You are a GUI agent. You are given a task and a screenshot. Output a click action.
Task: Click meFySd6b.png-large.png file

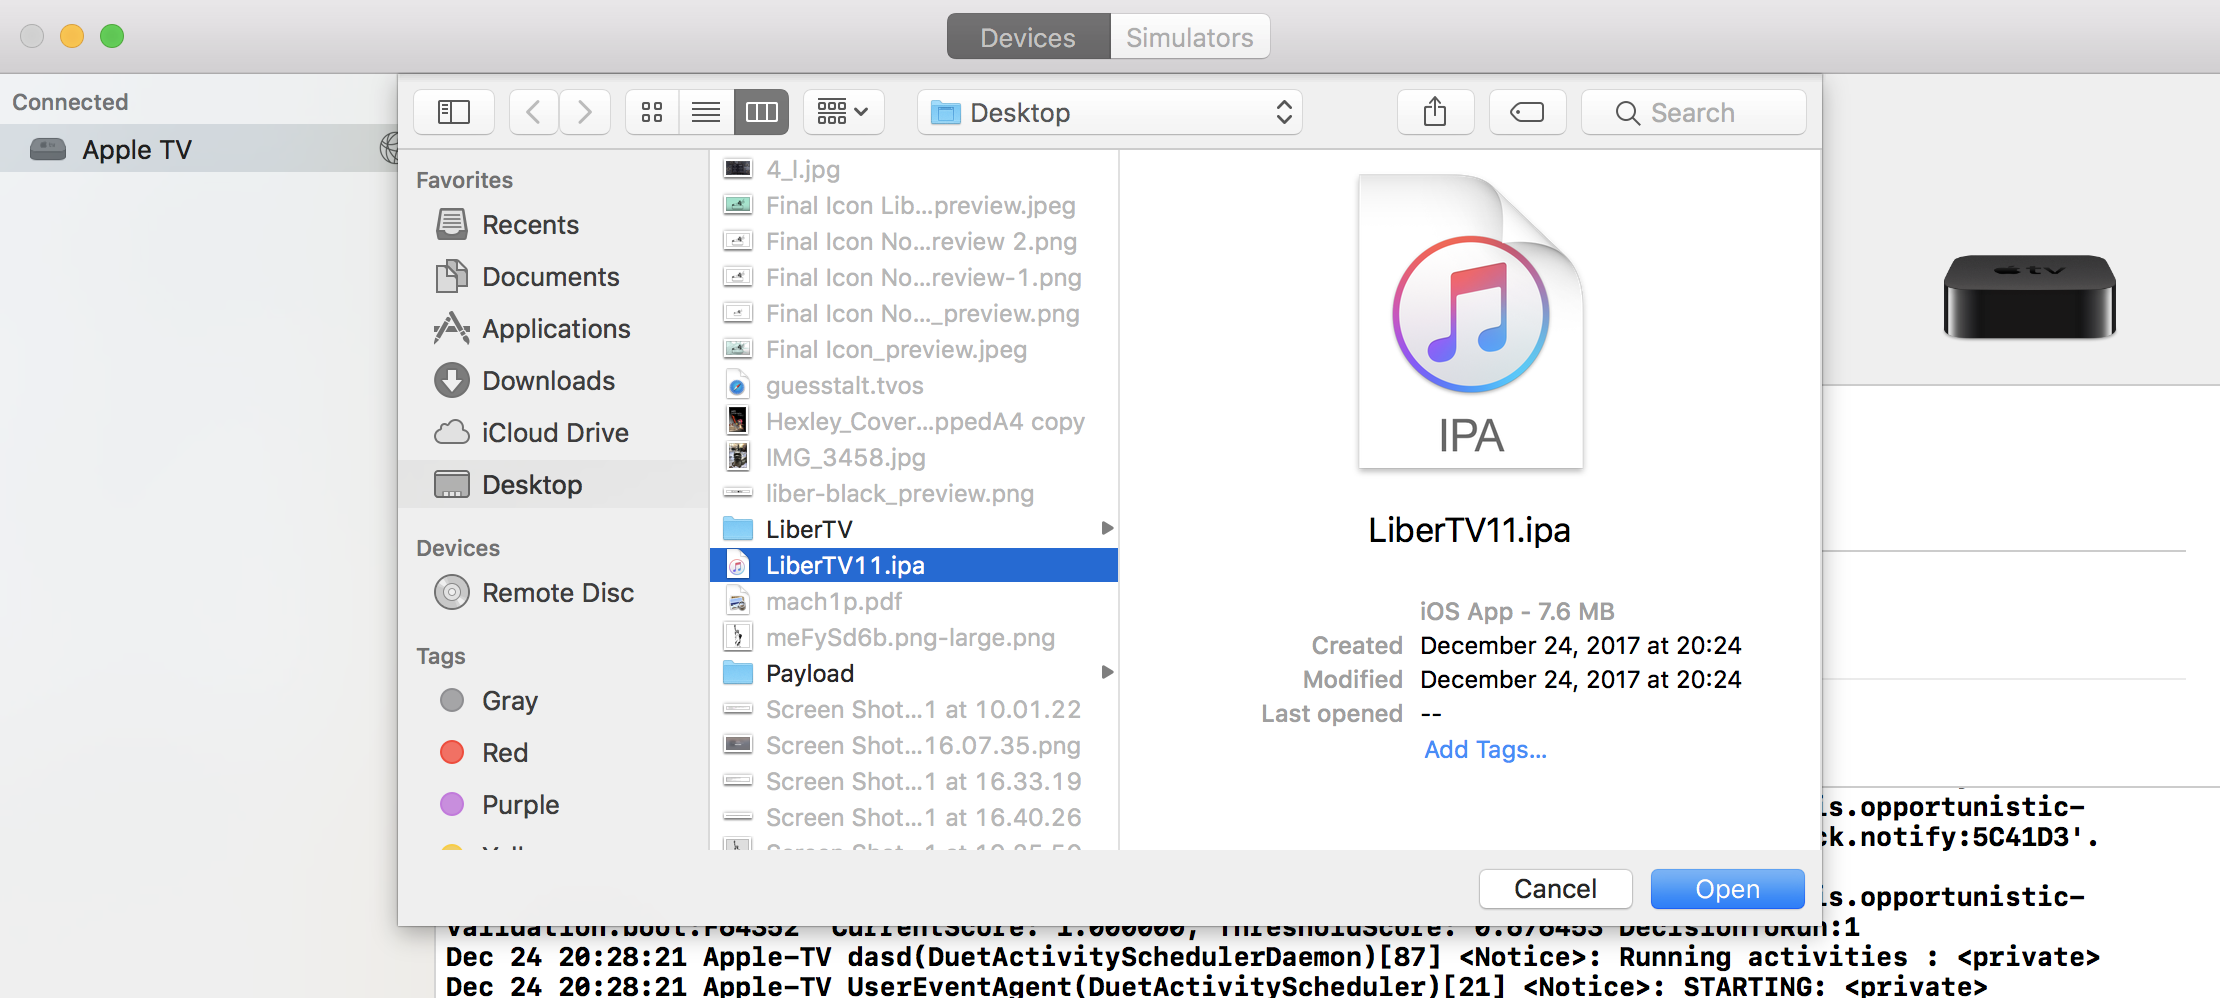pyautogui.click(x=914, y=637)
